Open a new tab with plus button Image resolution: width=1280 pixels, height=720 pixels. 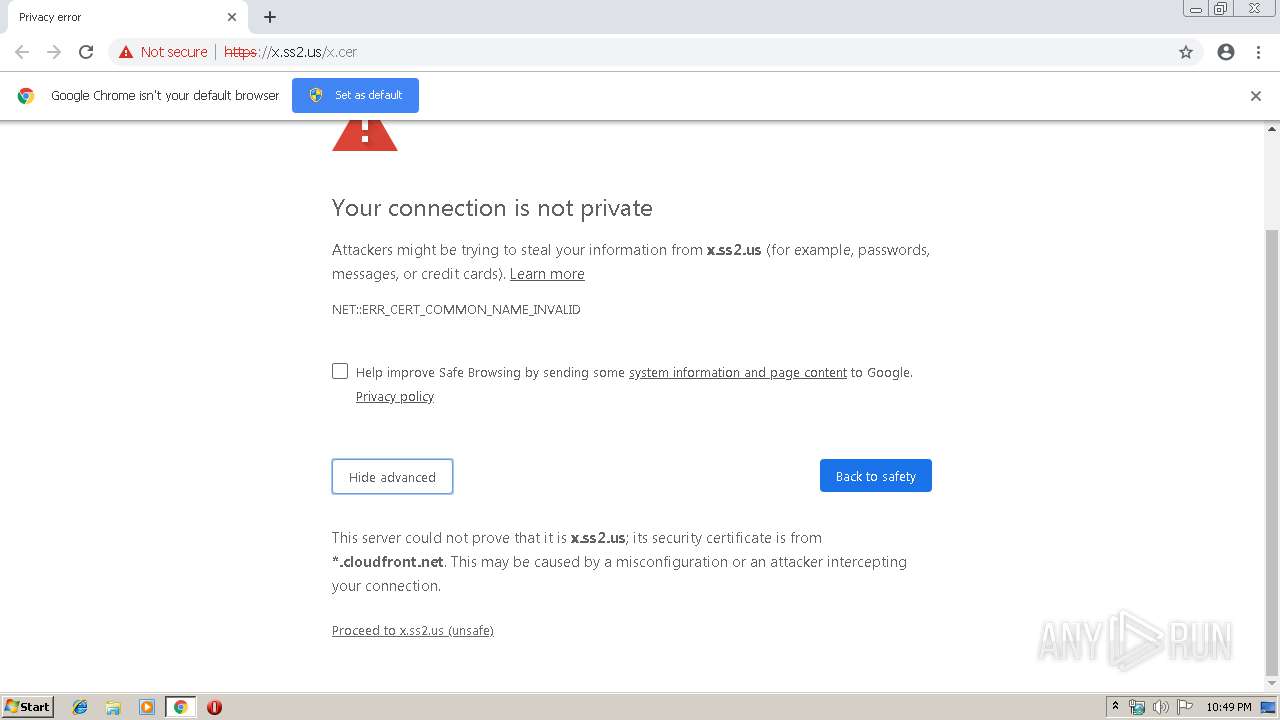click(x=270, y=17)
